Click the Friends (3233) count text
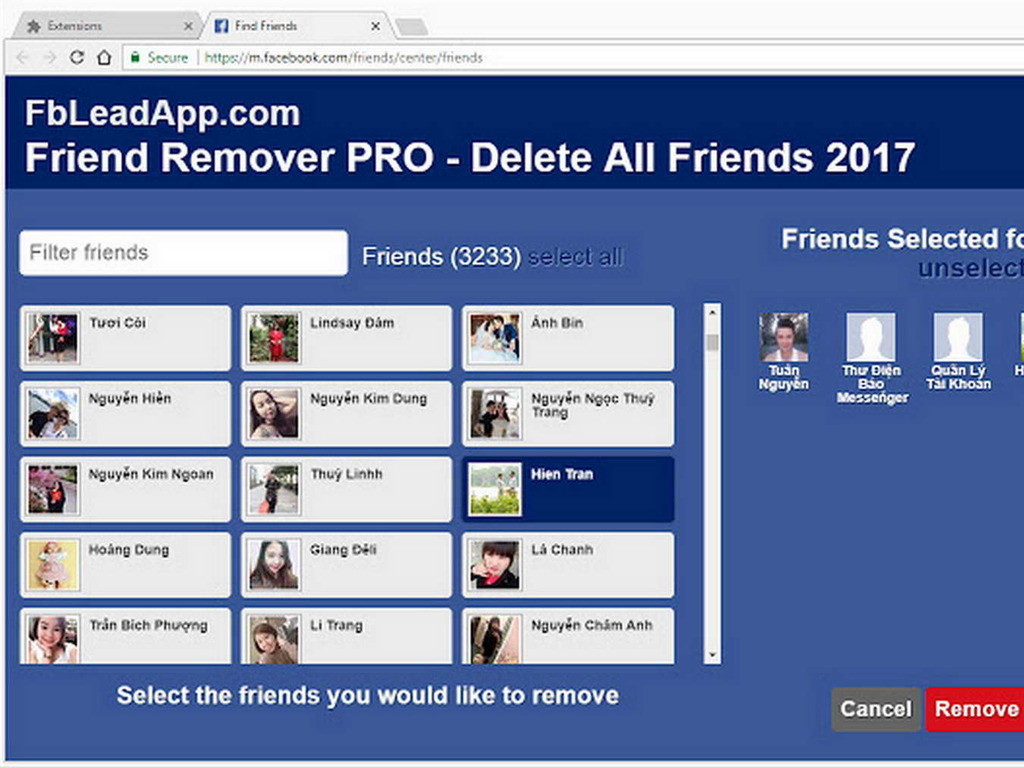1024x768 pixels. [441, 257]
